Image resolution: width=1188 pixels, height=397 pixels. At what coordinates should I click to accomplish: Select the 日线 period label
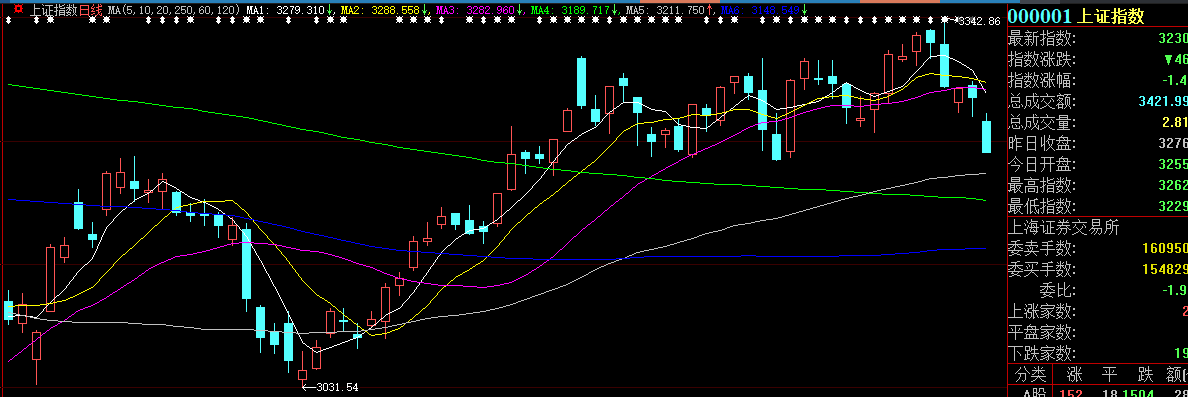click(x=91, y=10)
